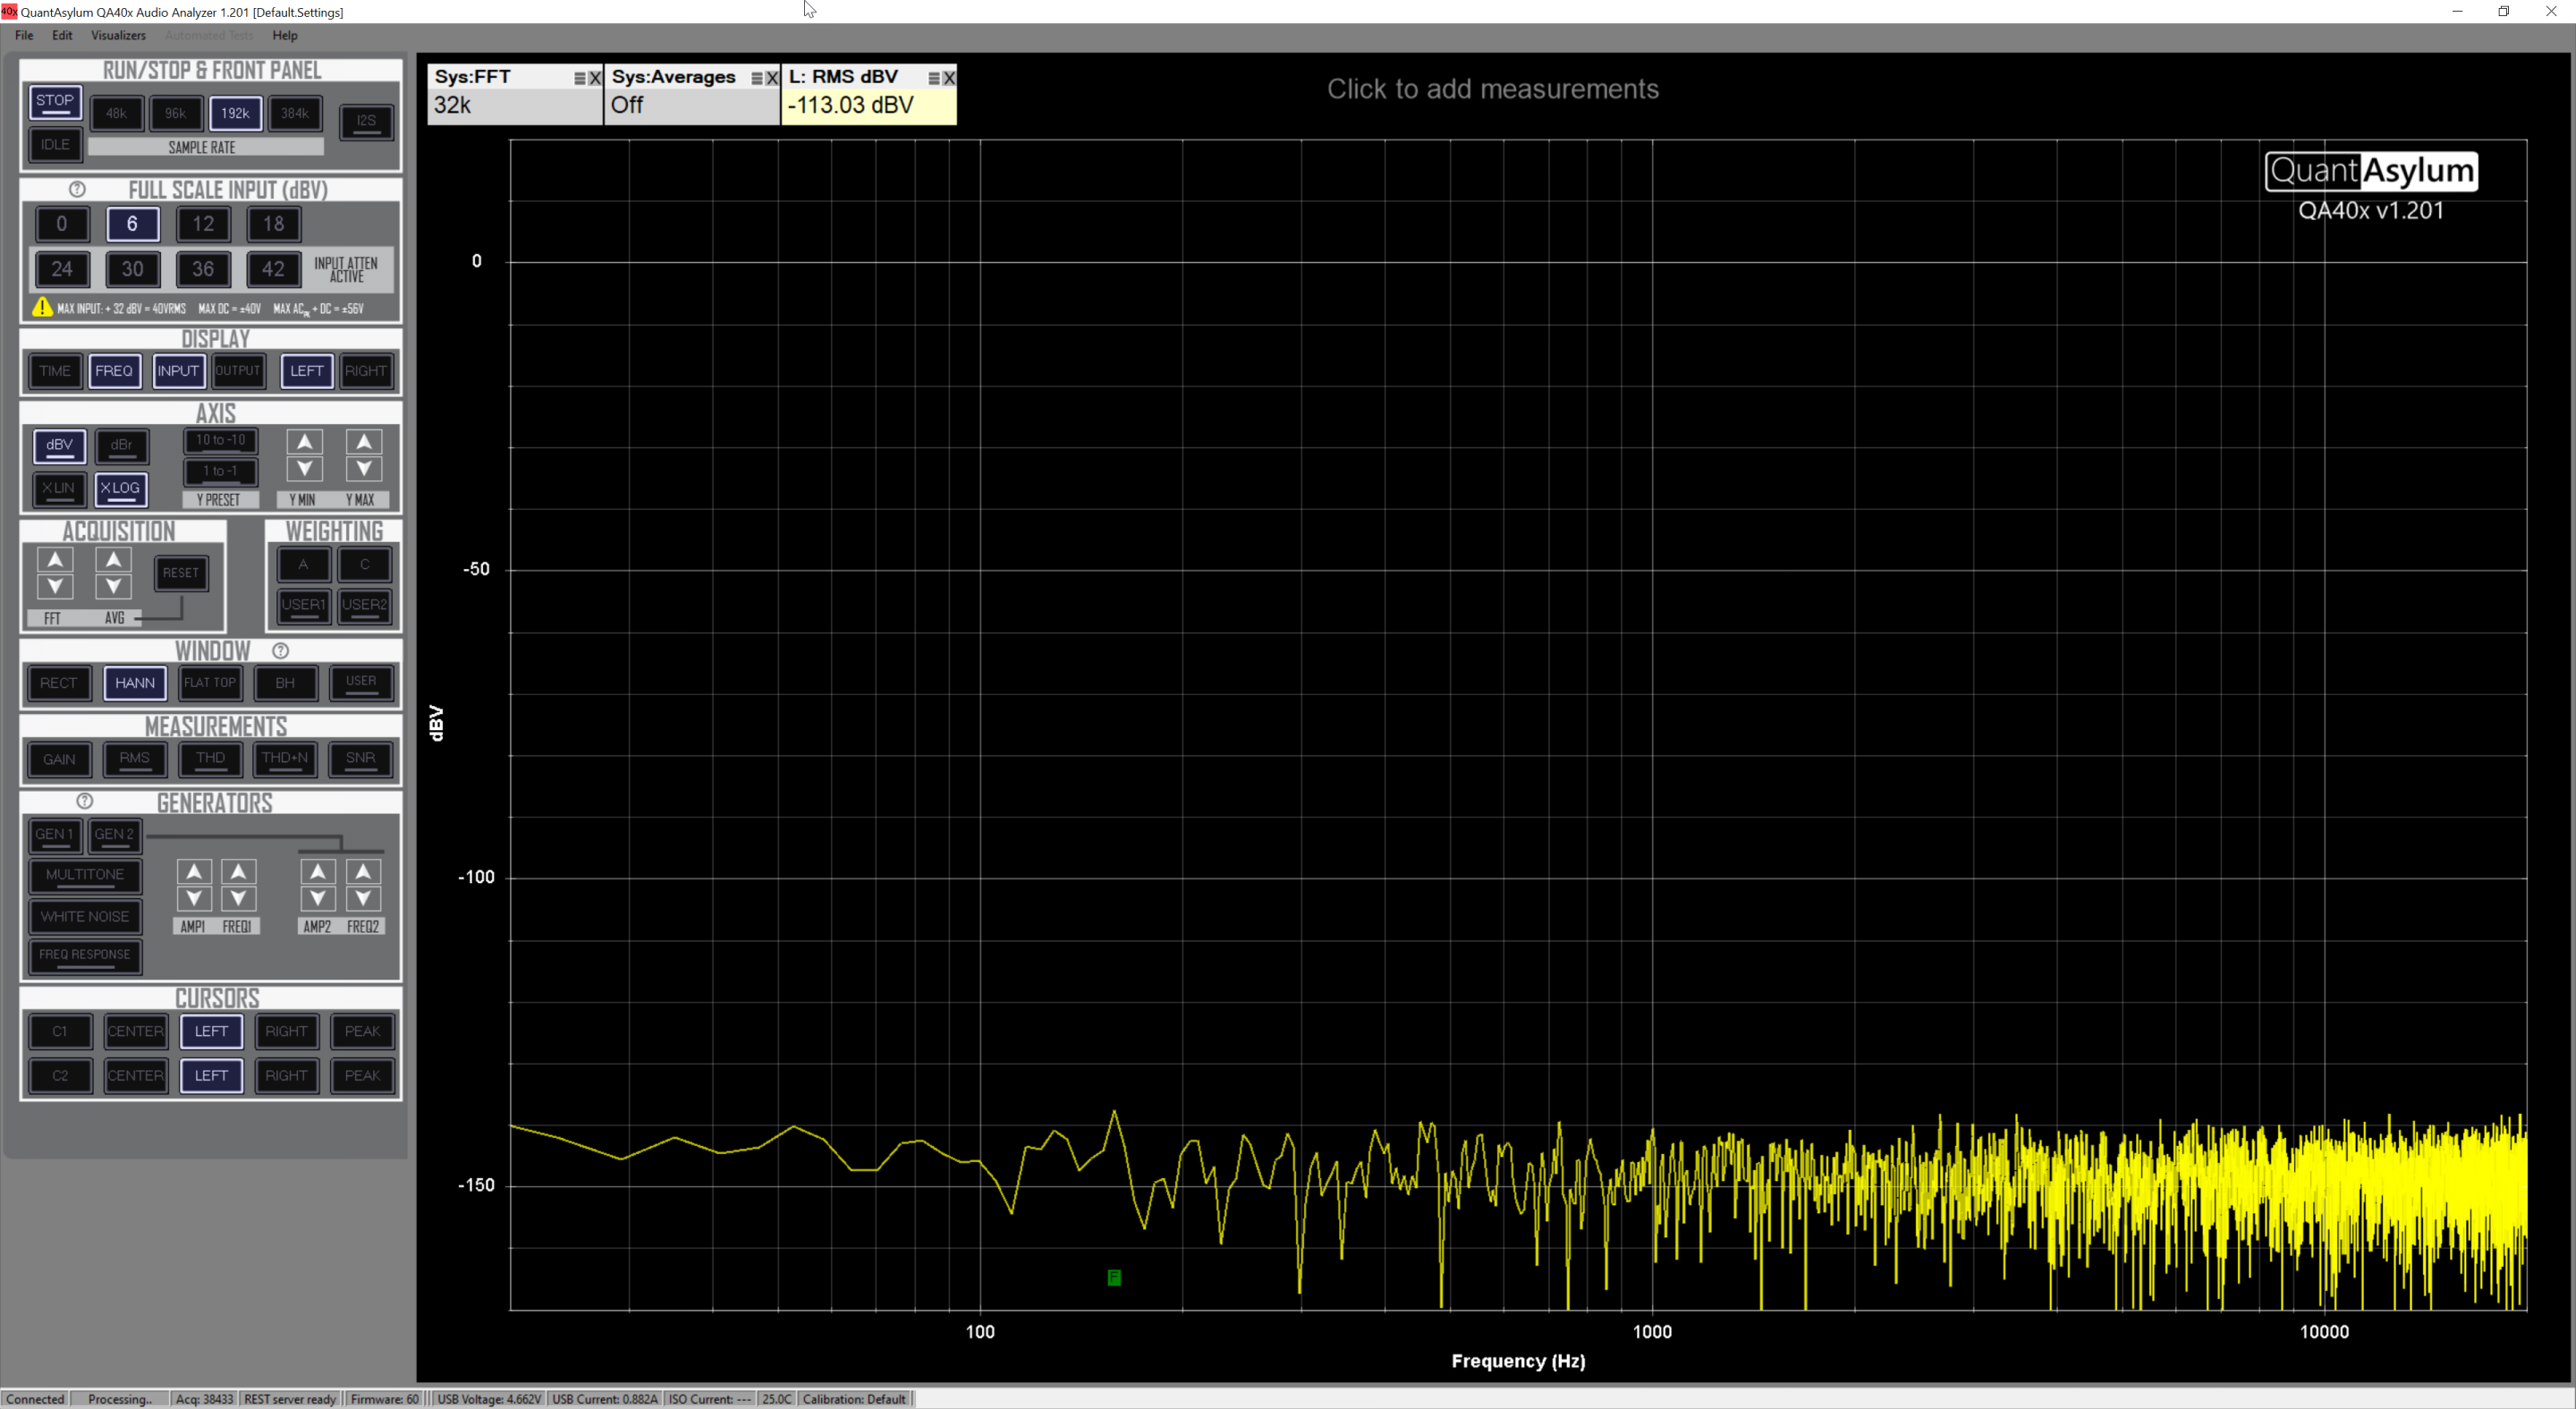This screenshot has width=2576, height=1409.
Task: Open Window help question icon
Action: [x=281, y=651]
